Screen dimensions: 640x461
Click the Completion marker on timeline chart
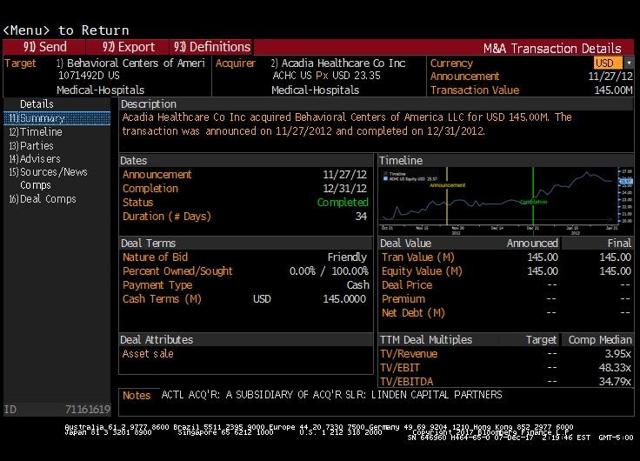[533, 202]
